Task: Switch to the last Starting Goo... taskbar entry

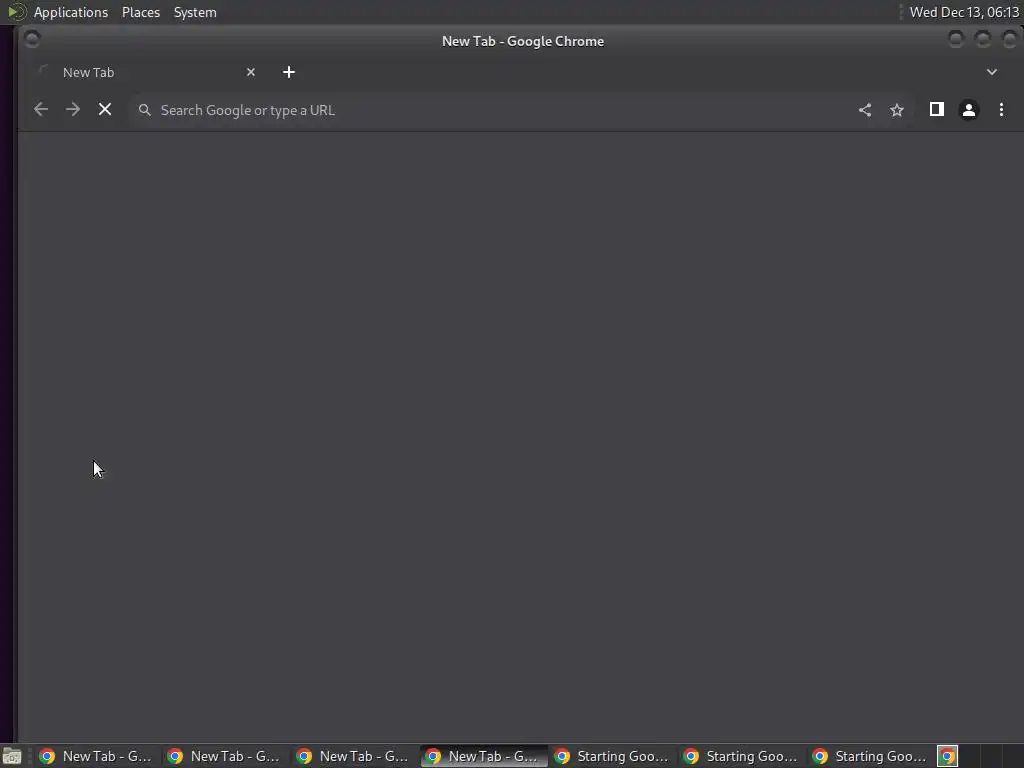Action: (871, 756)
